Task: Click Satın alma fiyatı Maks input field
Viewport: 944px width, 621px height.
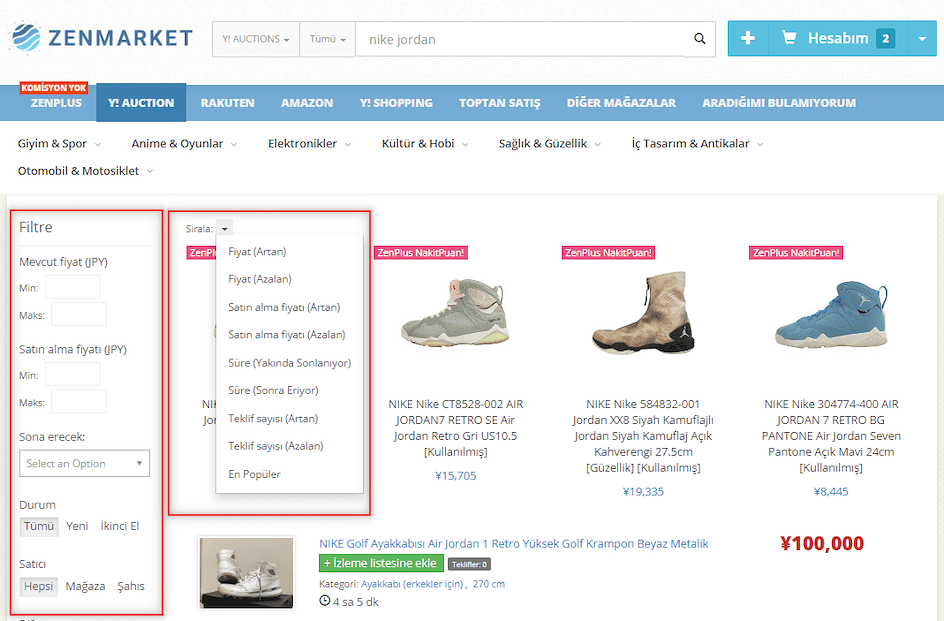Action: point(79,402)
